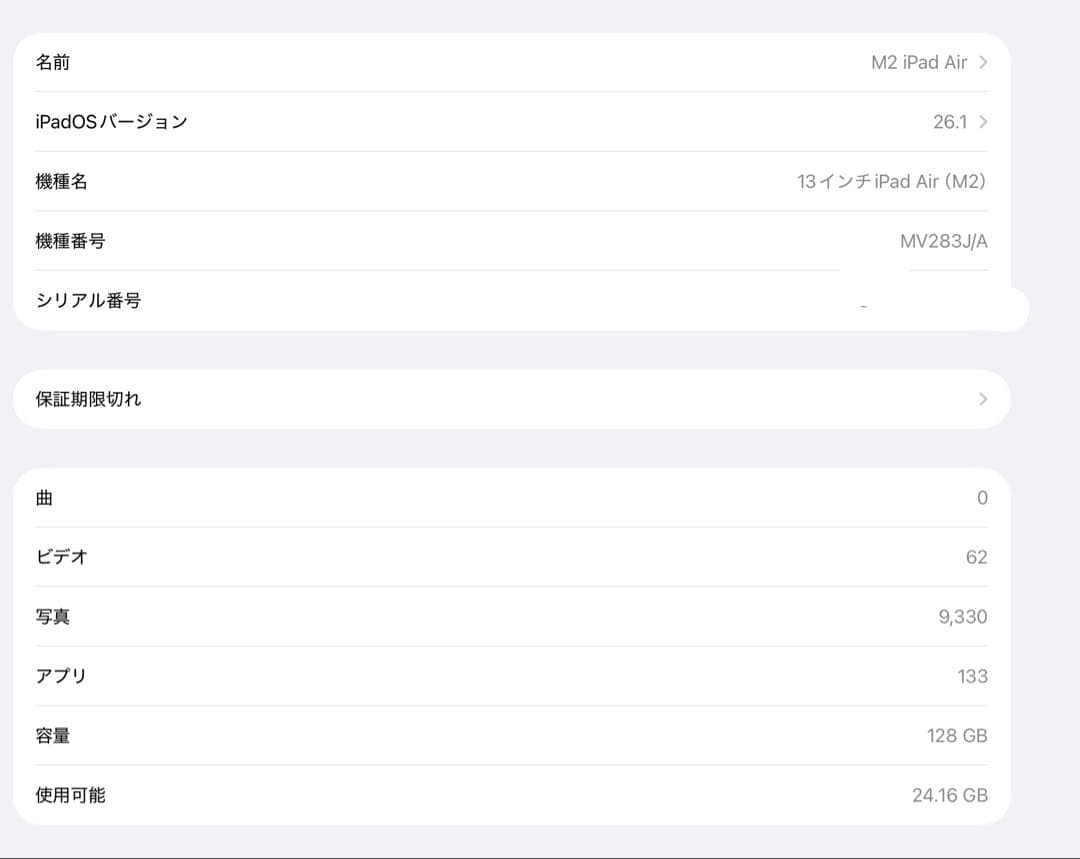Screen dimensions: 1080x859
Task: Tap the MV283J/A model number value
Action: [944, 241]
